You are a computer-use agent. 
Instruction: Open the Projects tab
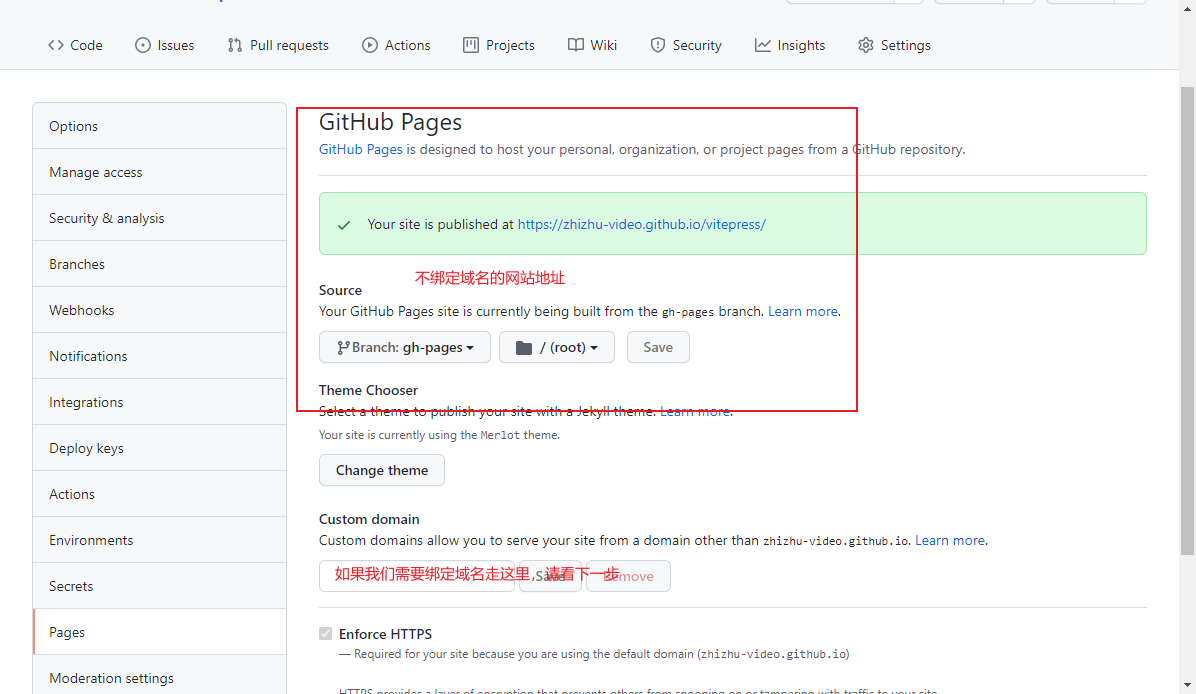coord(499,45)
